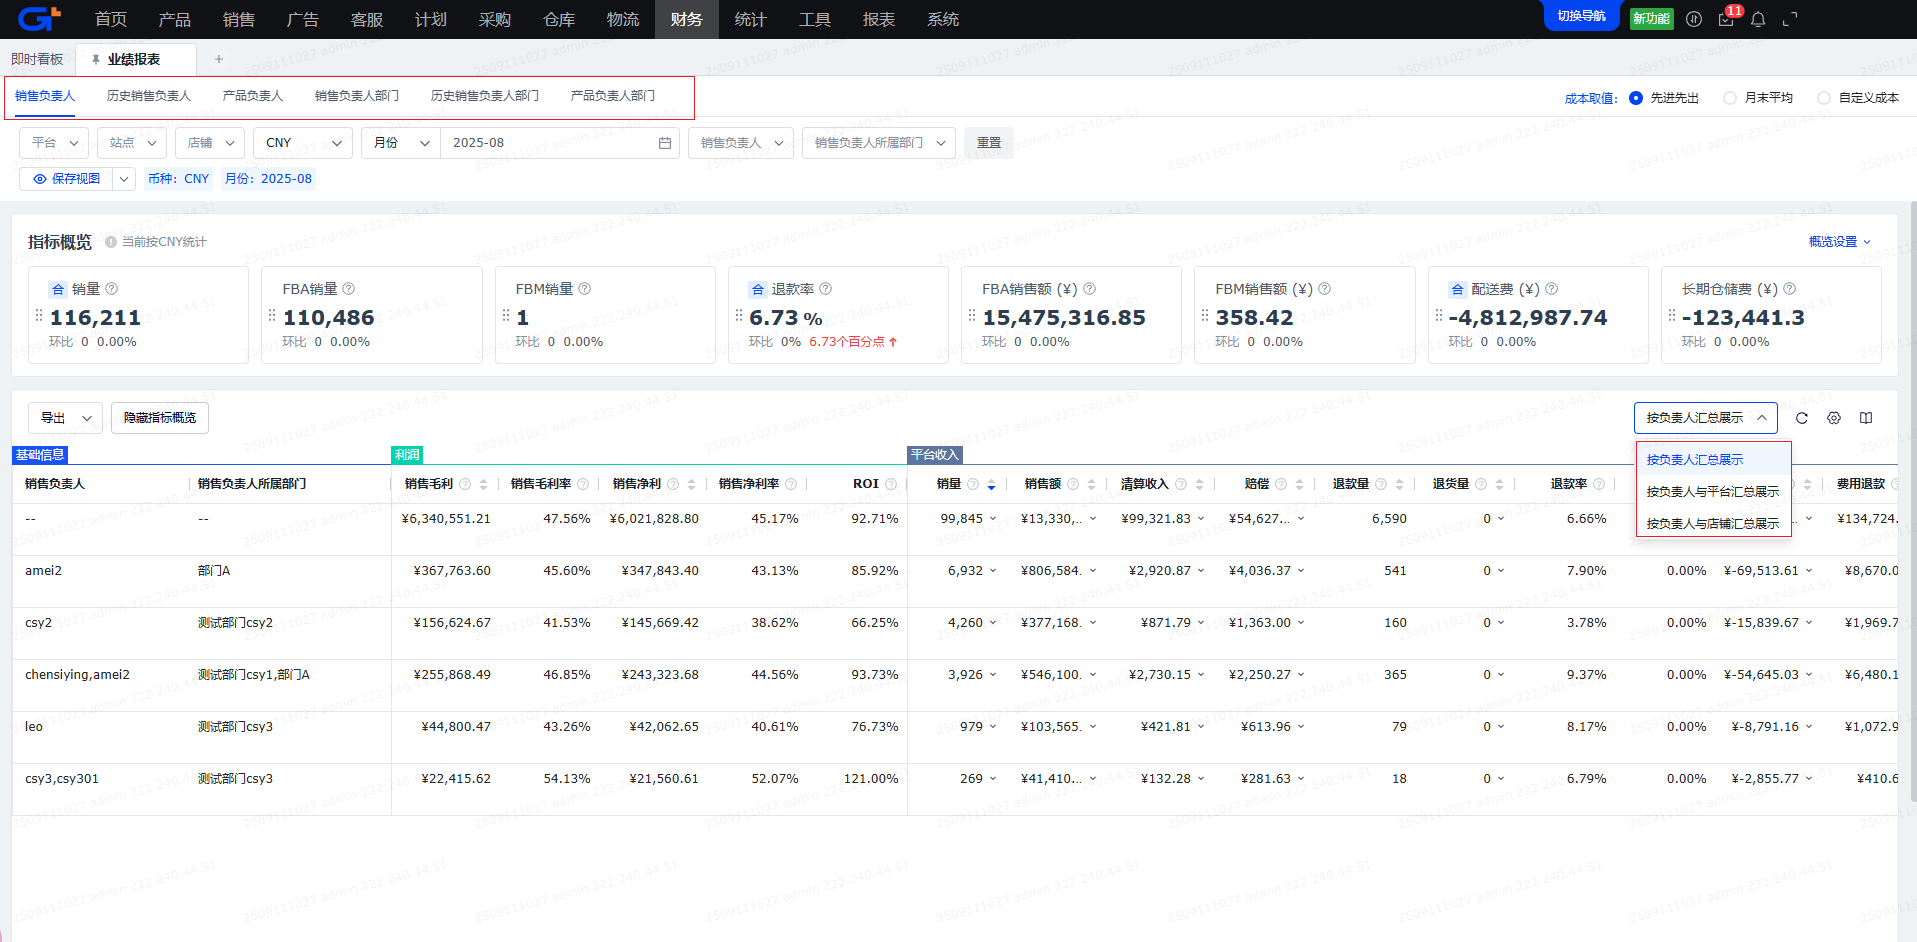This screenshot has height=942, width=1917.
Task: Click the calendar icon in the month field
Action: click(x=665, y=143)
